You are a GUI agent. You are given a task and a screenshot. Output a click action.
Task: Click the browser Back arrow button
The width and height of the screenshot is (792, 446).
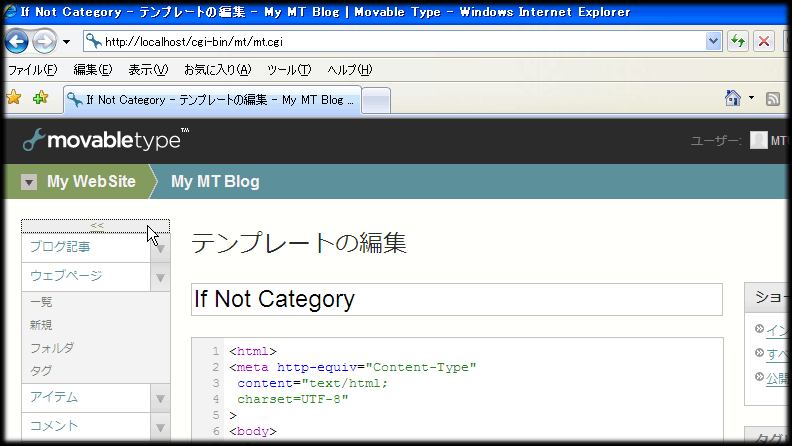pos(17,41)
